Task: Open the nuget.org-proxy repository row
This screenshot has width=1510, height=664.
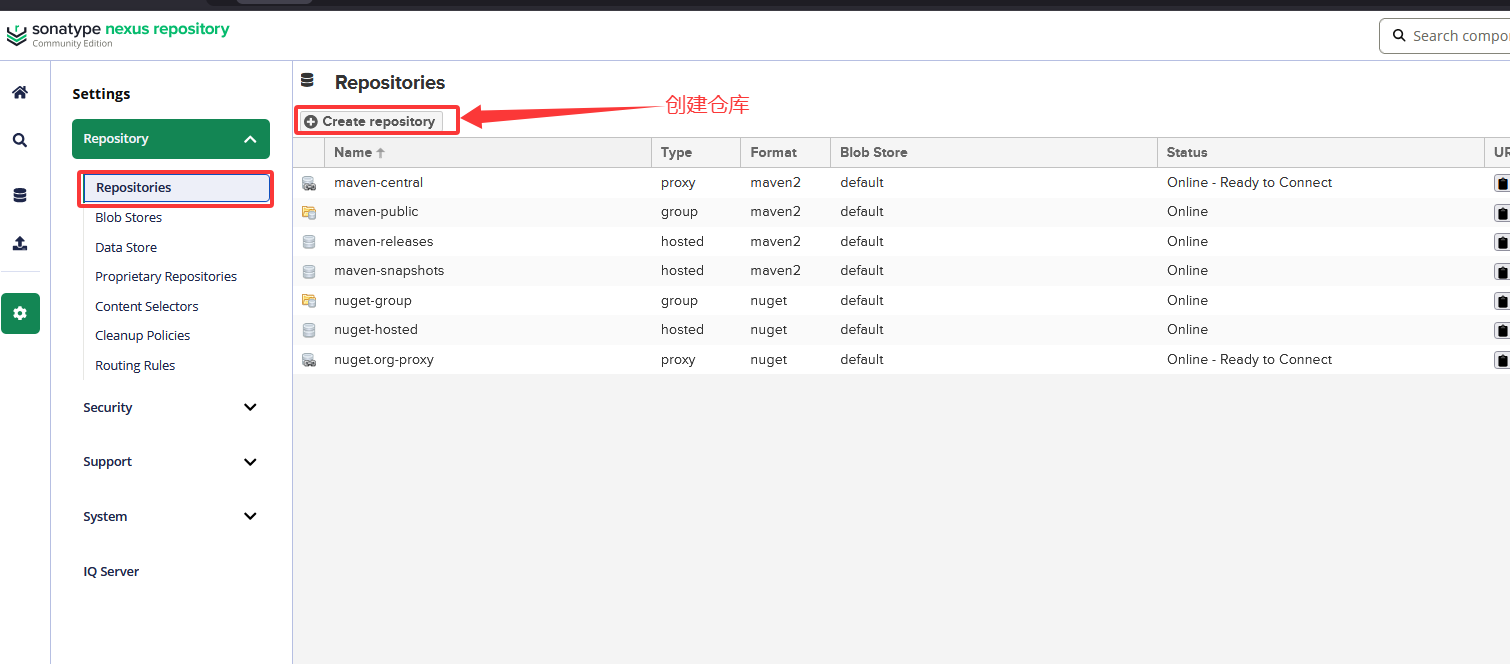Action: [901, 360]
